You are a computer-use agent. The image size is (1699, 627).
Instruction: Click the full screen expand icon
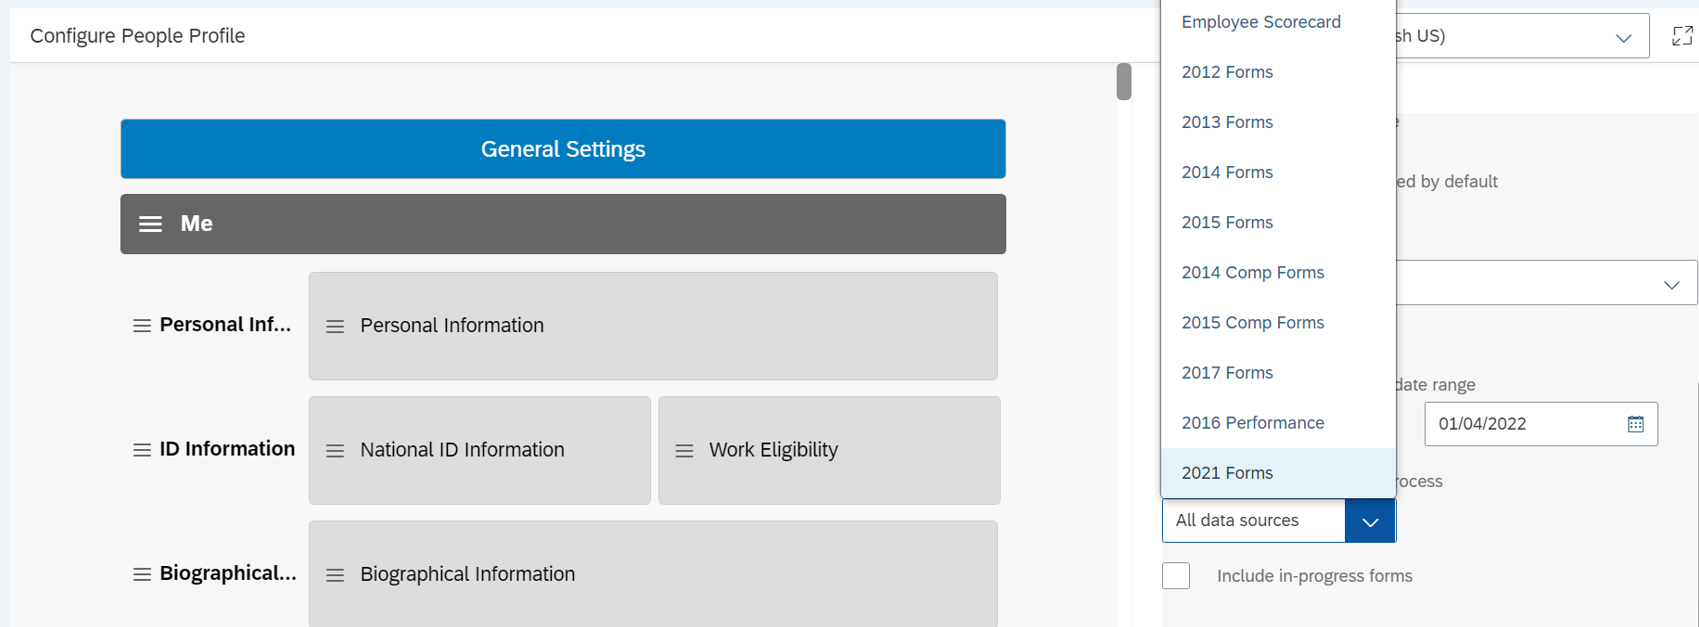[x=1682, y=36]
